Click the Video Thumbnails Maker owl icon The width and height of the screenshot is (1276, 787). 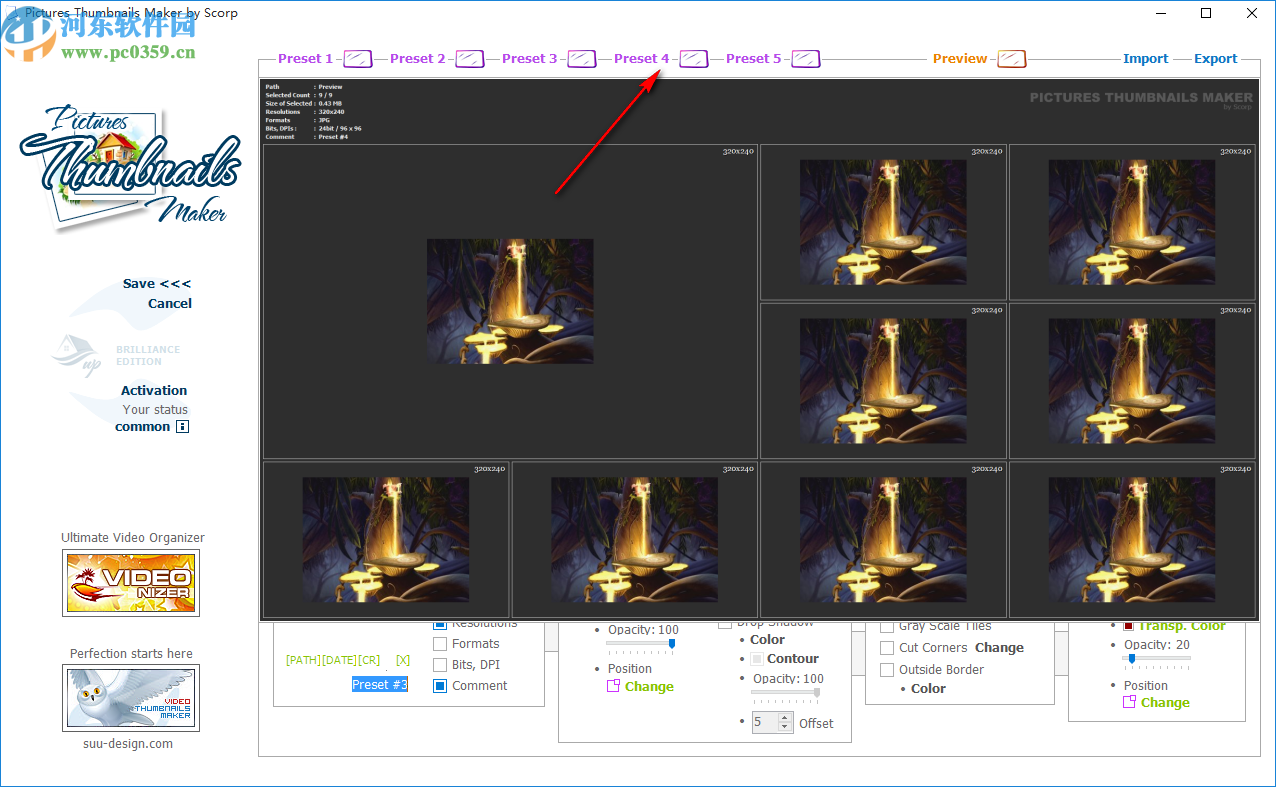point(130,697)
